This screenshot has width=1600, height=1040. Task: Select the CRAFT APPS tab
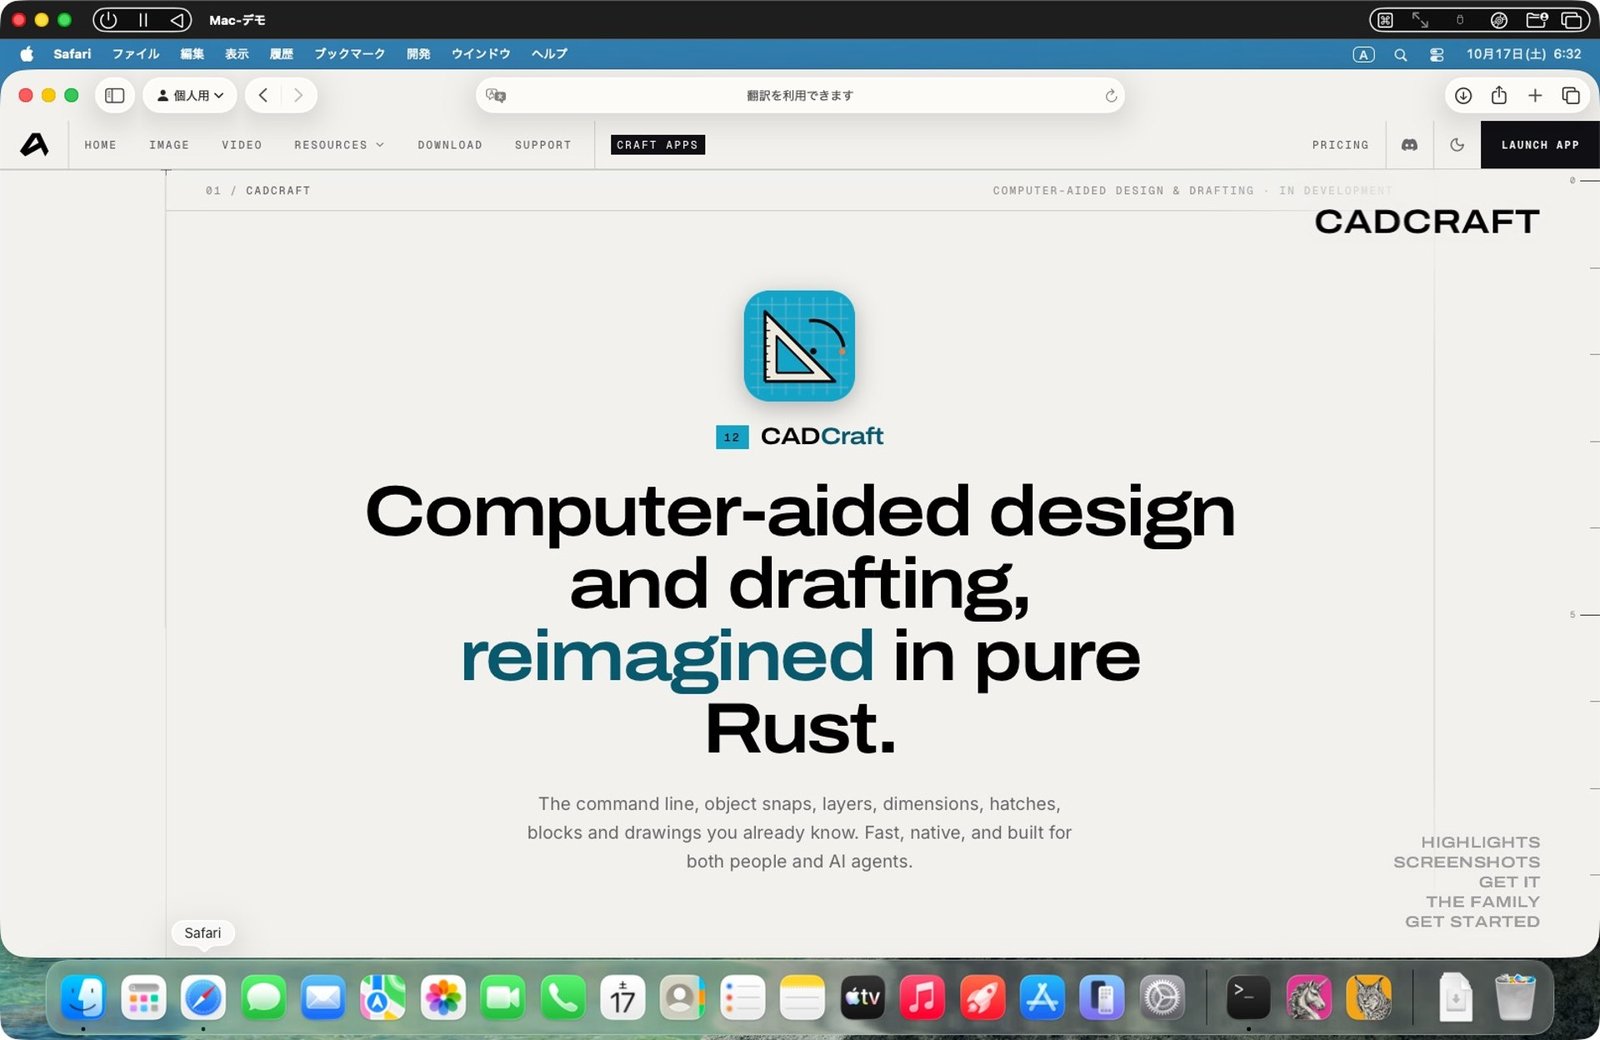tap(657, 145)
